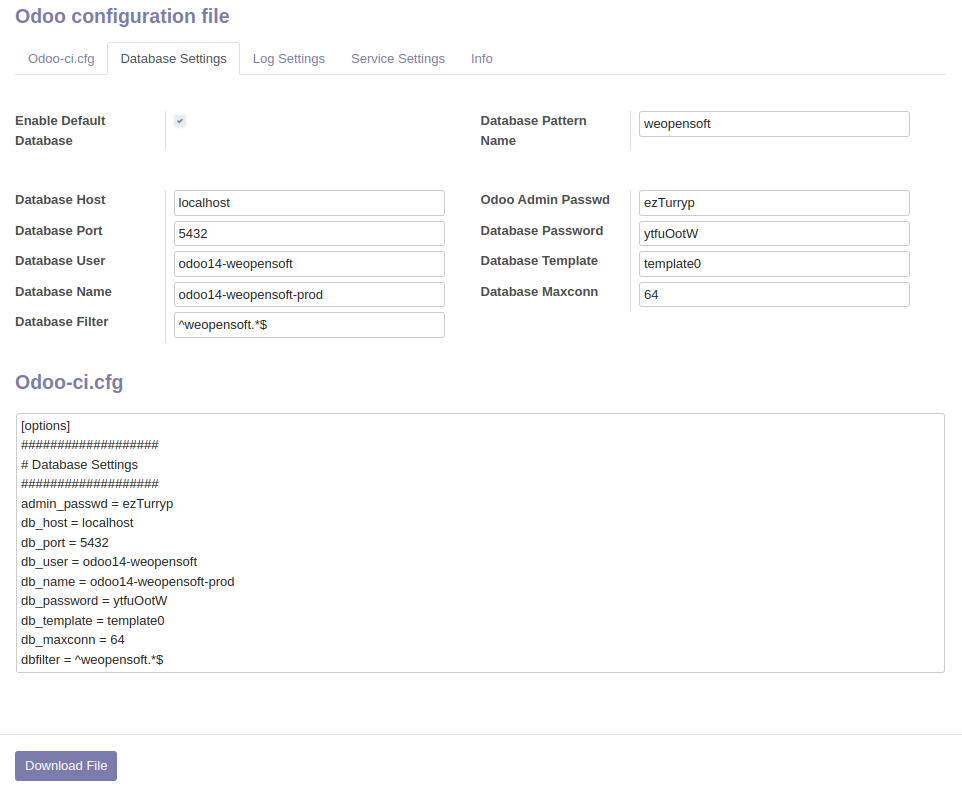The height and width of the screenshot is (790, 962).
Task: Open the Odoo-ci.cfg tab
Action: (x=61, y=59)
